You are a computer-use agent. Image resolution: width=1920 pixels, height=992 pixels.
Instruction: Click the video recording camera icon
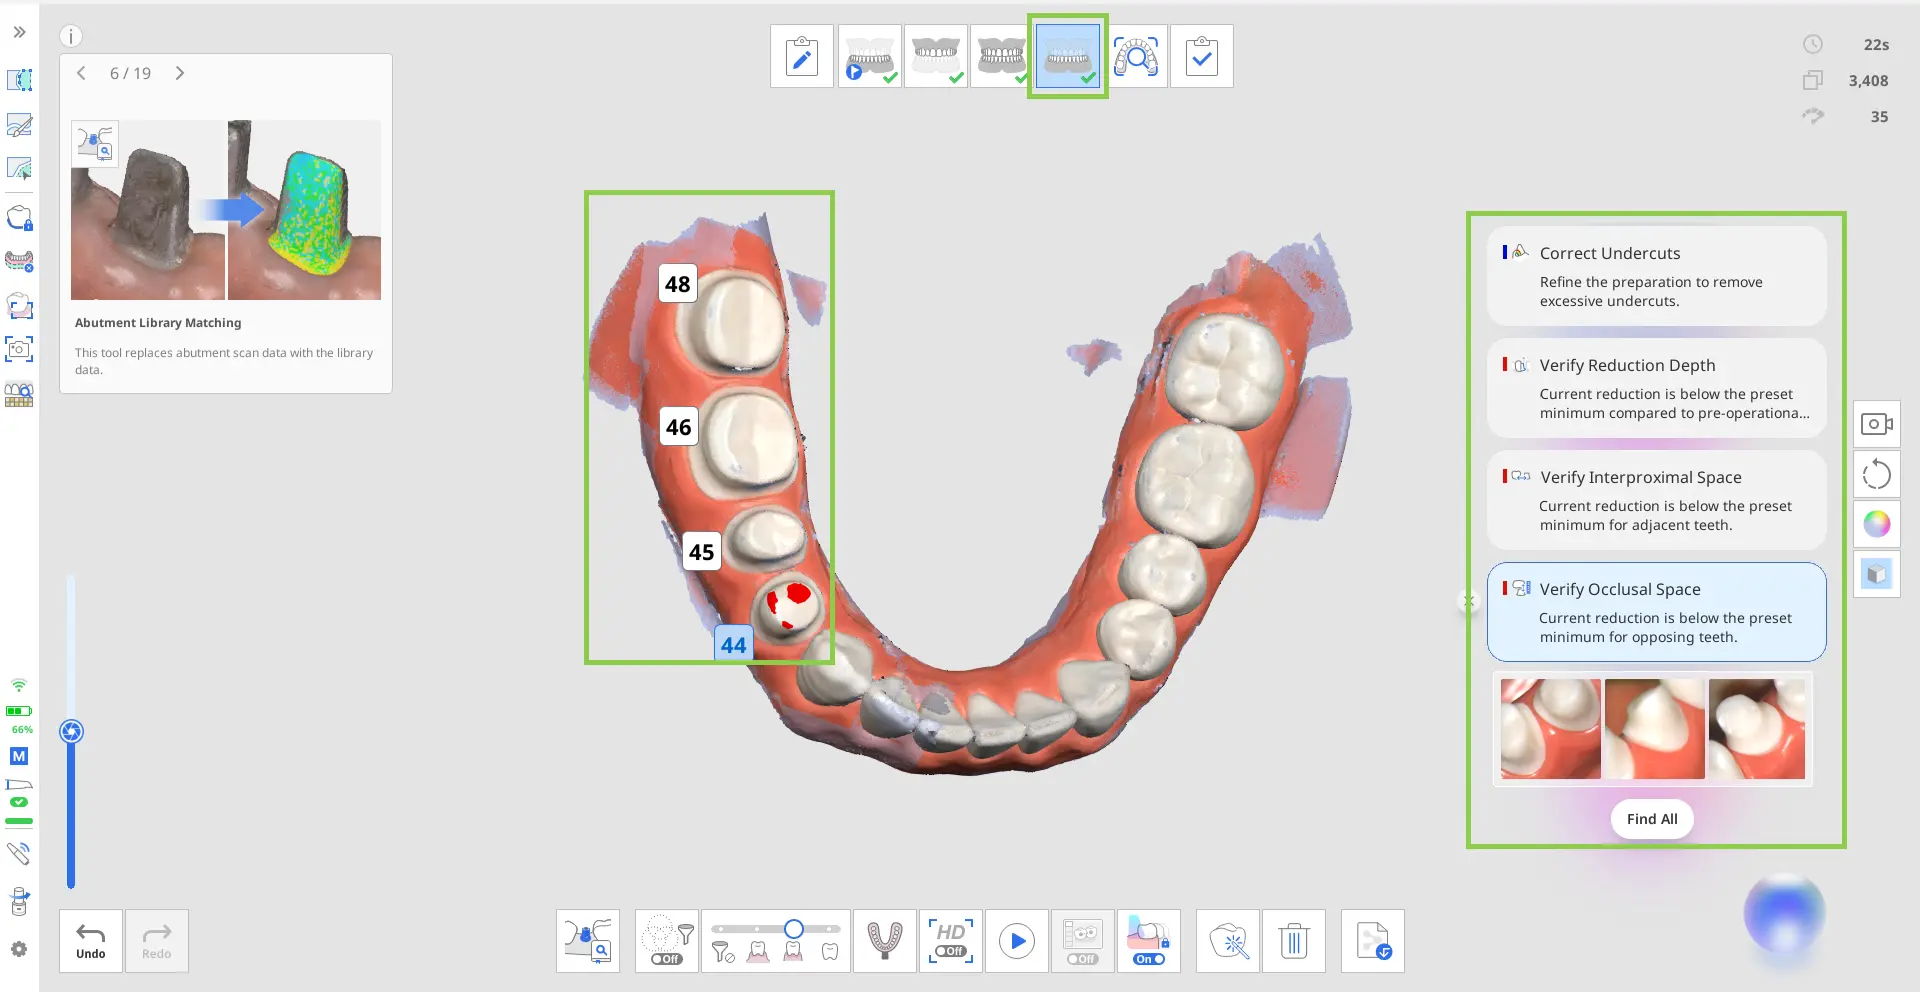coord(1877,424)
